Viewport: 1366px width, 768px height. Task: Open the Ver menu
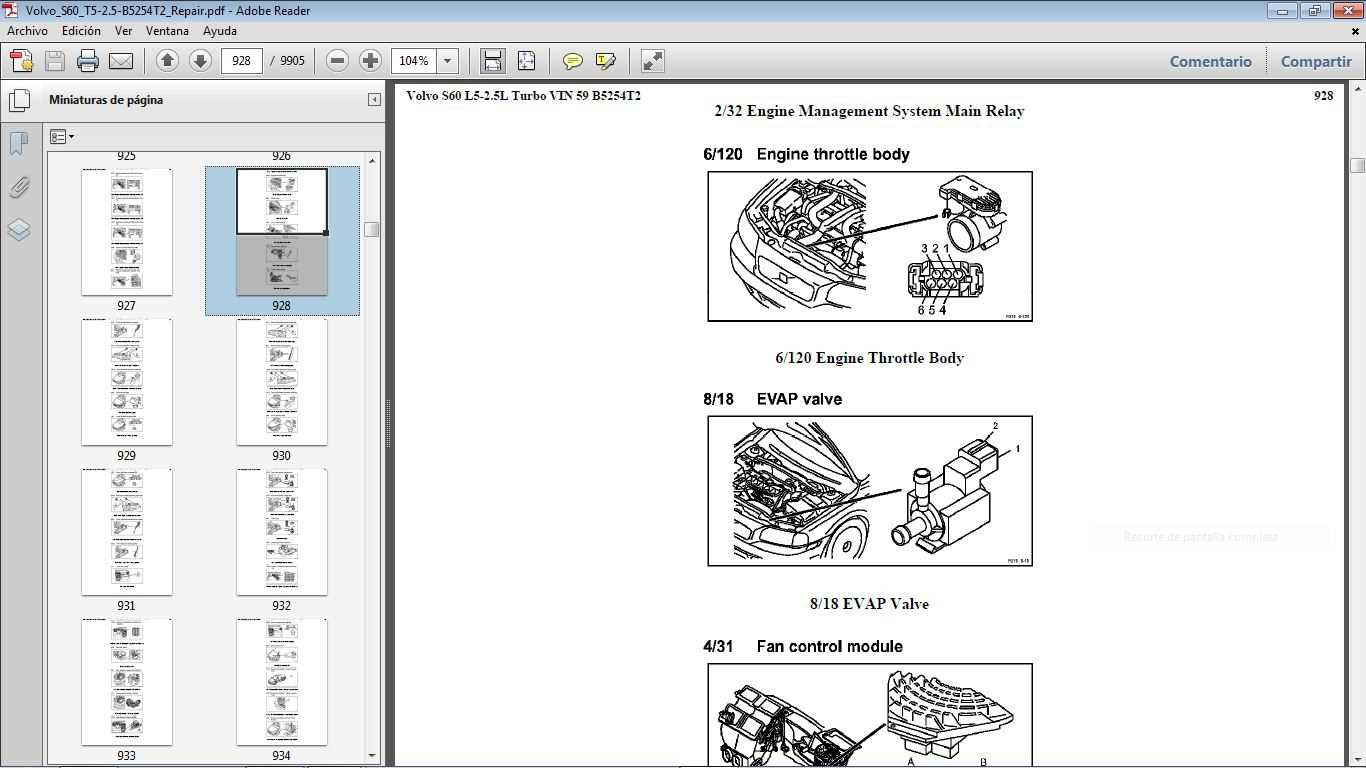click(x=123, y=31)
